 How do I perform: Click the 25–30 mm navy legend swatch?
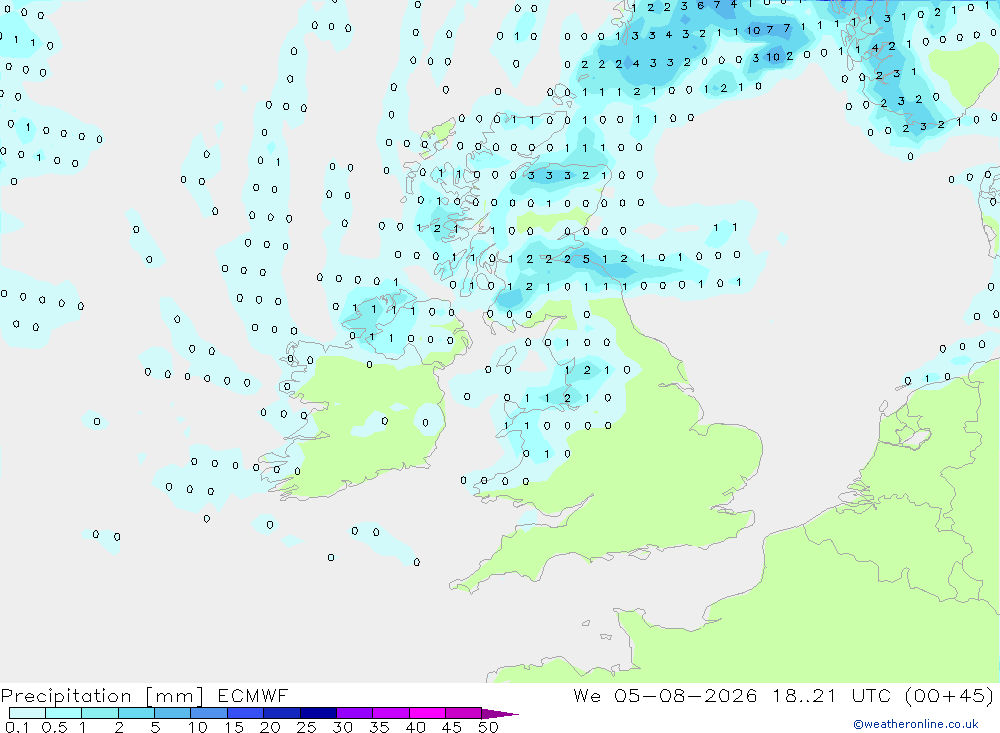(x=318, y=713)
